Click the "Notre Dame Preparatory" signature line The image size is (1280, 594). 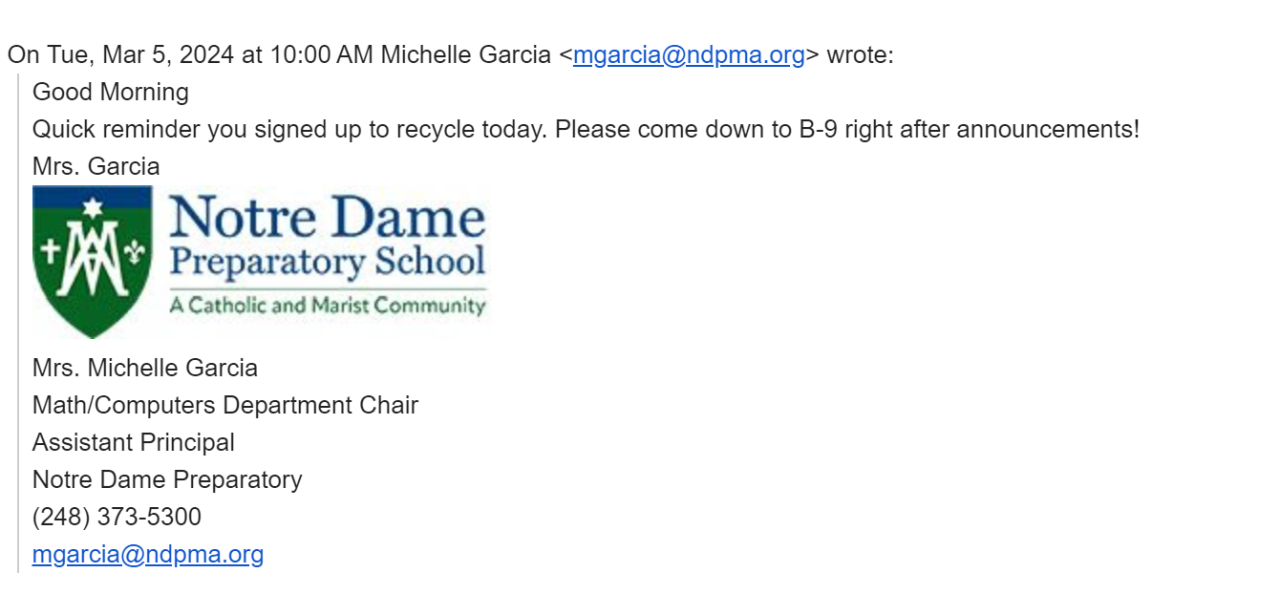(x=167, y=479)
